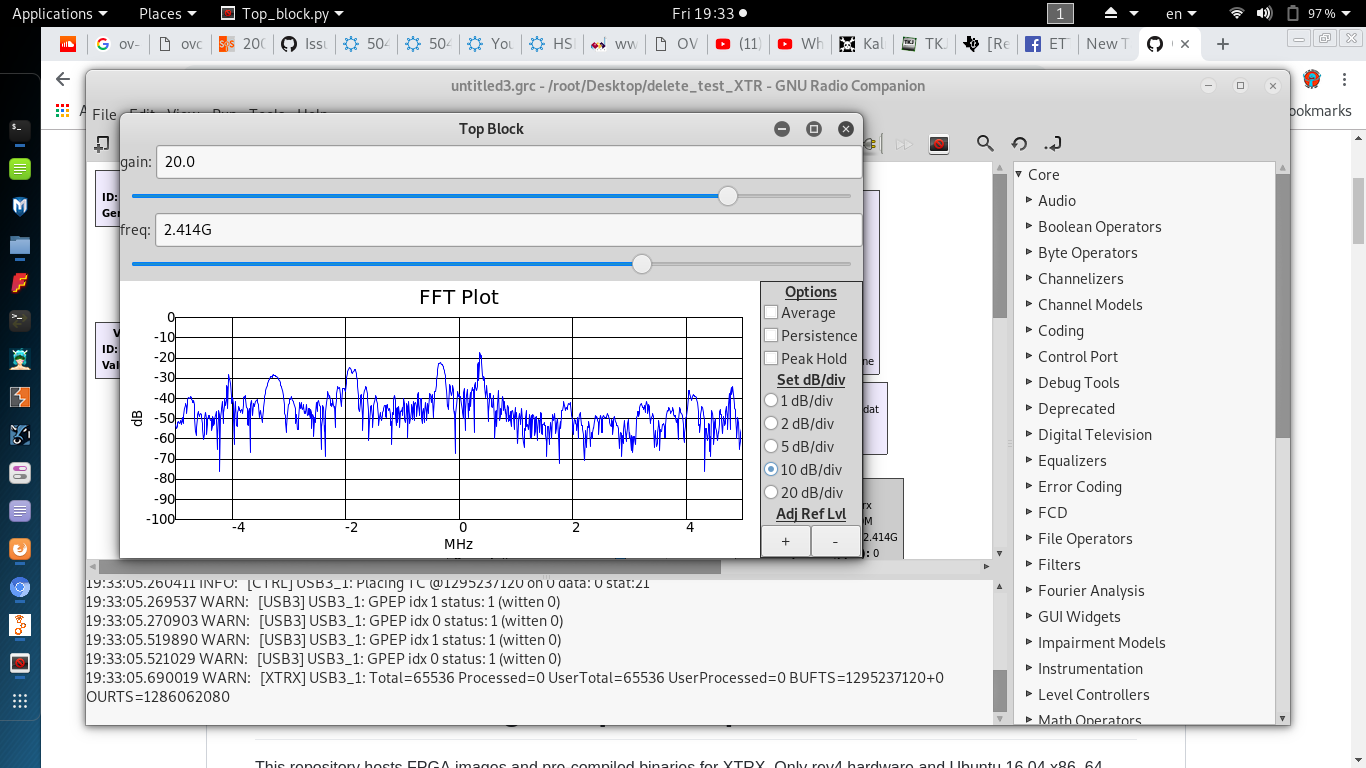1366x768 pixels.
Task: Turn on Peak Hold for the FFT plot
Action: (x=771, y=358)
